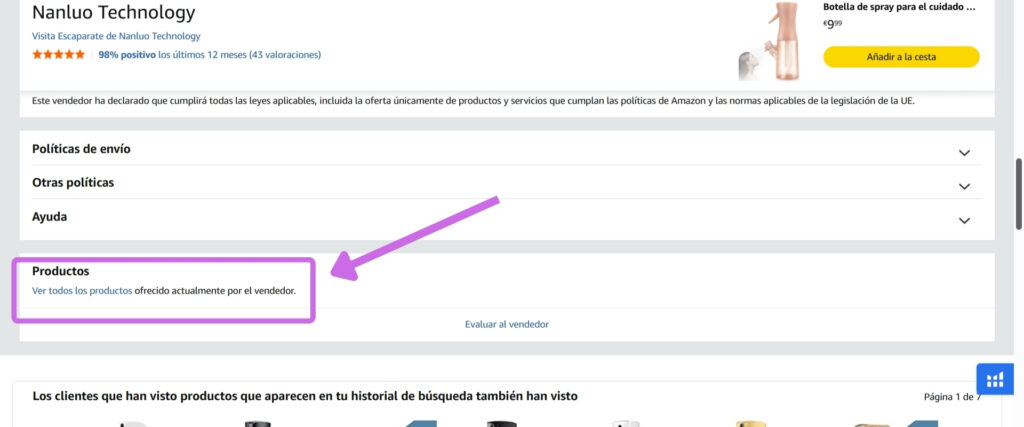Expand the Otras políticas chevron arrow

coord(964,186)
